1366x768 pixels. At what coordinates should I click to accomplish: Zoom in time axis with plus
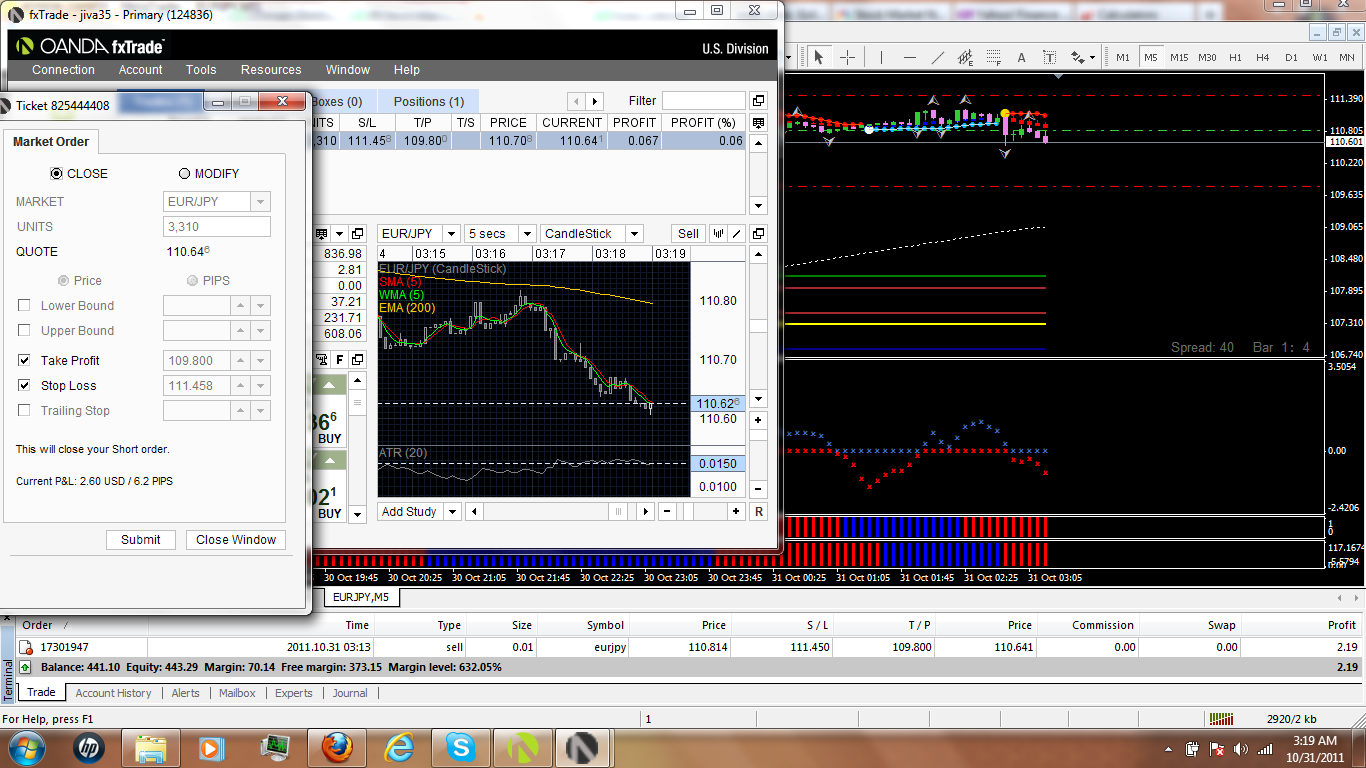coord(737,511)
